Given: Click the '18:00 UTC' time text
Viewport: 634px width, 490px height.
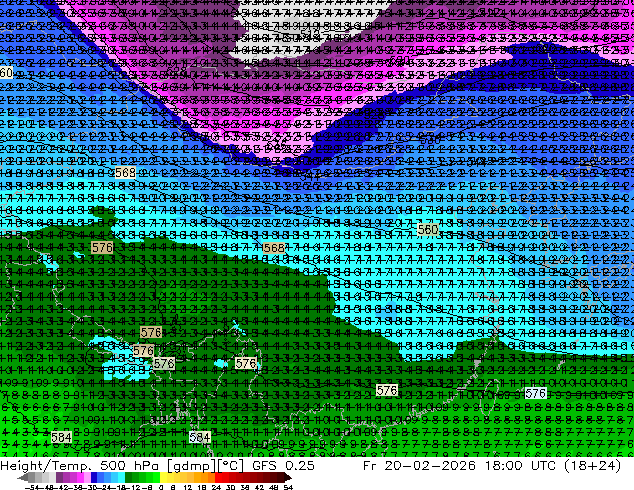Looking at the screenshot, I should [520, 466].
